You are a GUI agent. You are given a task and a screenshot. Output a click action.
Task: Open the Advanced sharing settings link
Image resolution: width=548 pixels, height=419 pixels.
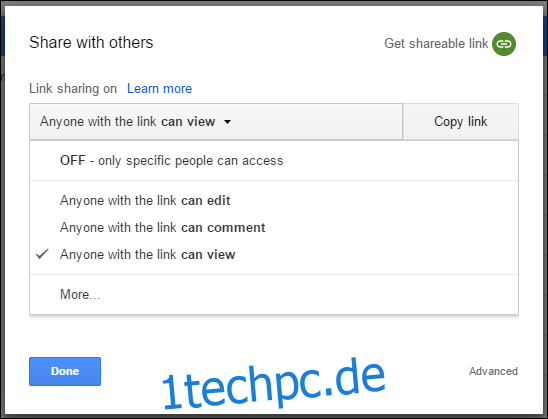[493, 371]
